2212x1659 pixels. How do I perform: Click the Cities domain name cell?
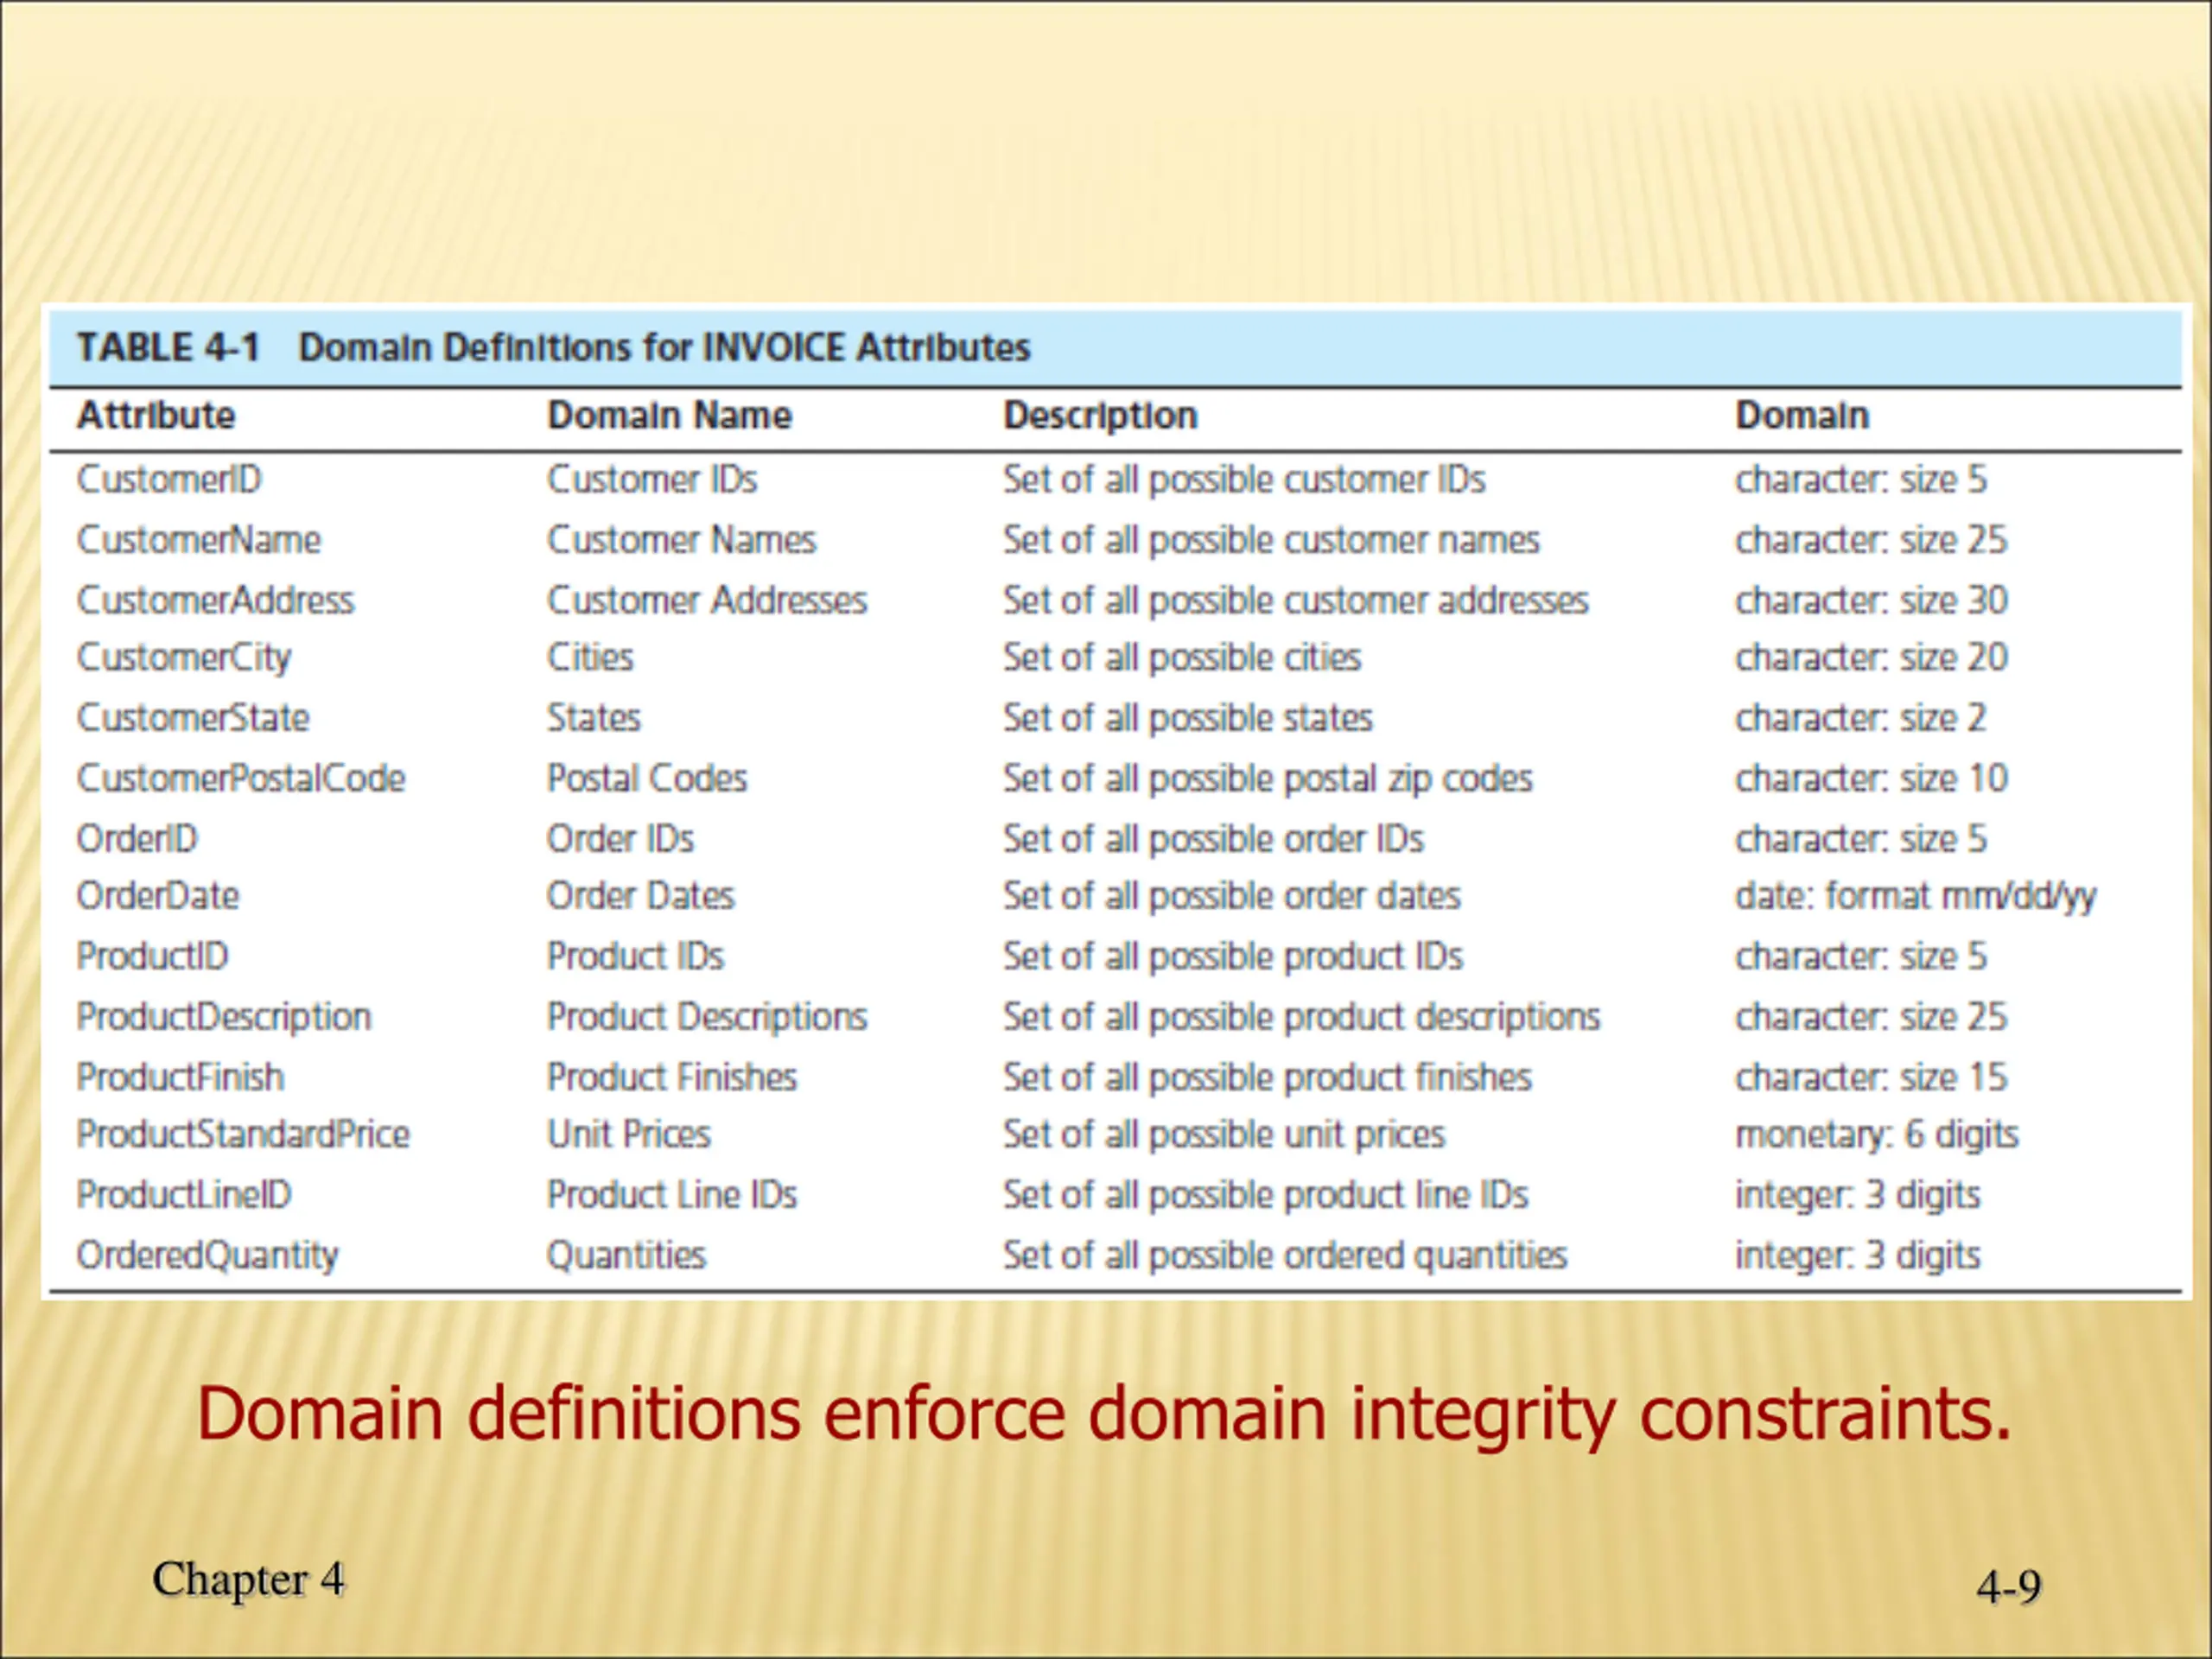tap(590, 657)
